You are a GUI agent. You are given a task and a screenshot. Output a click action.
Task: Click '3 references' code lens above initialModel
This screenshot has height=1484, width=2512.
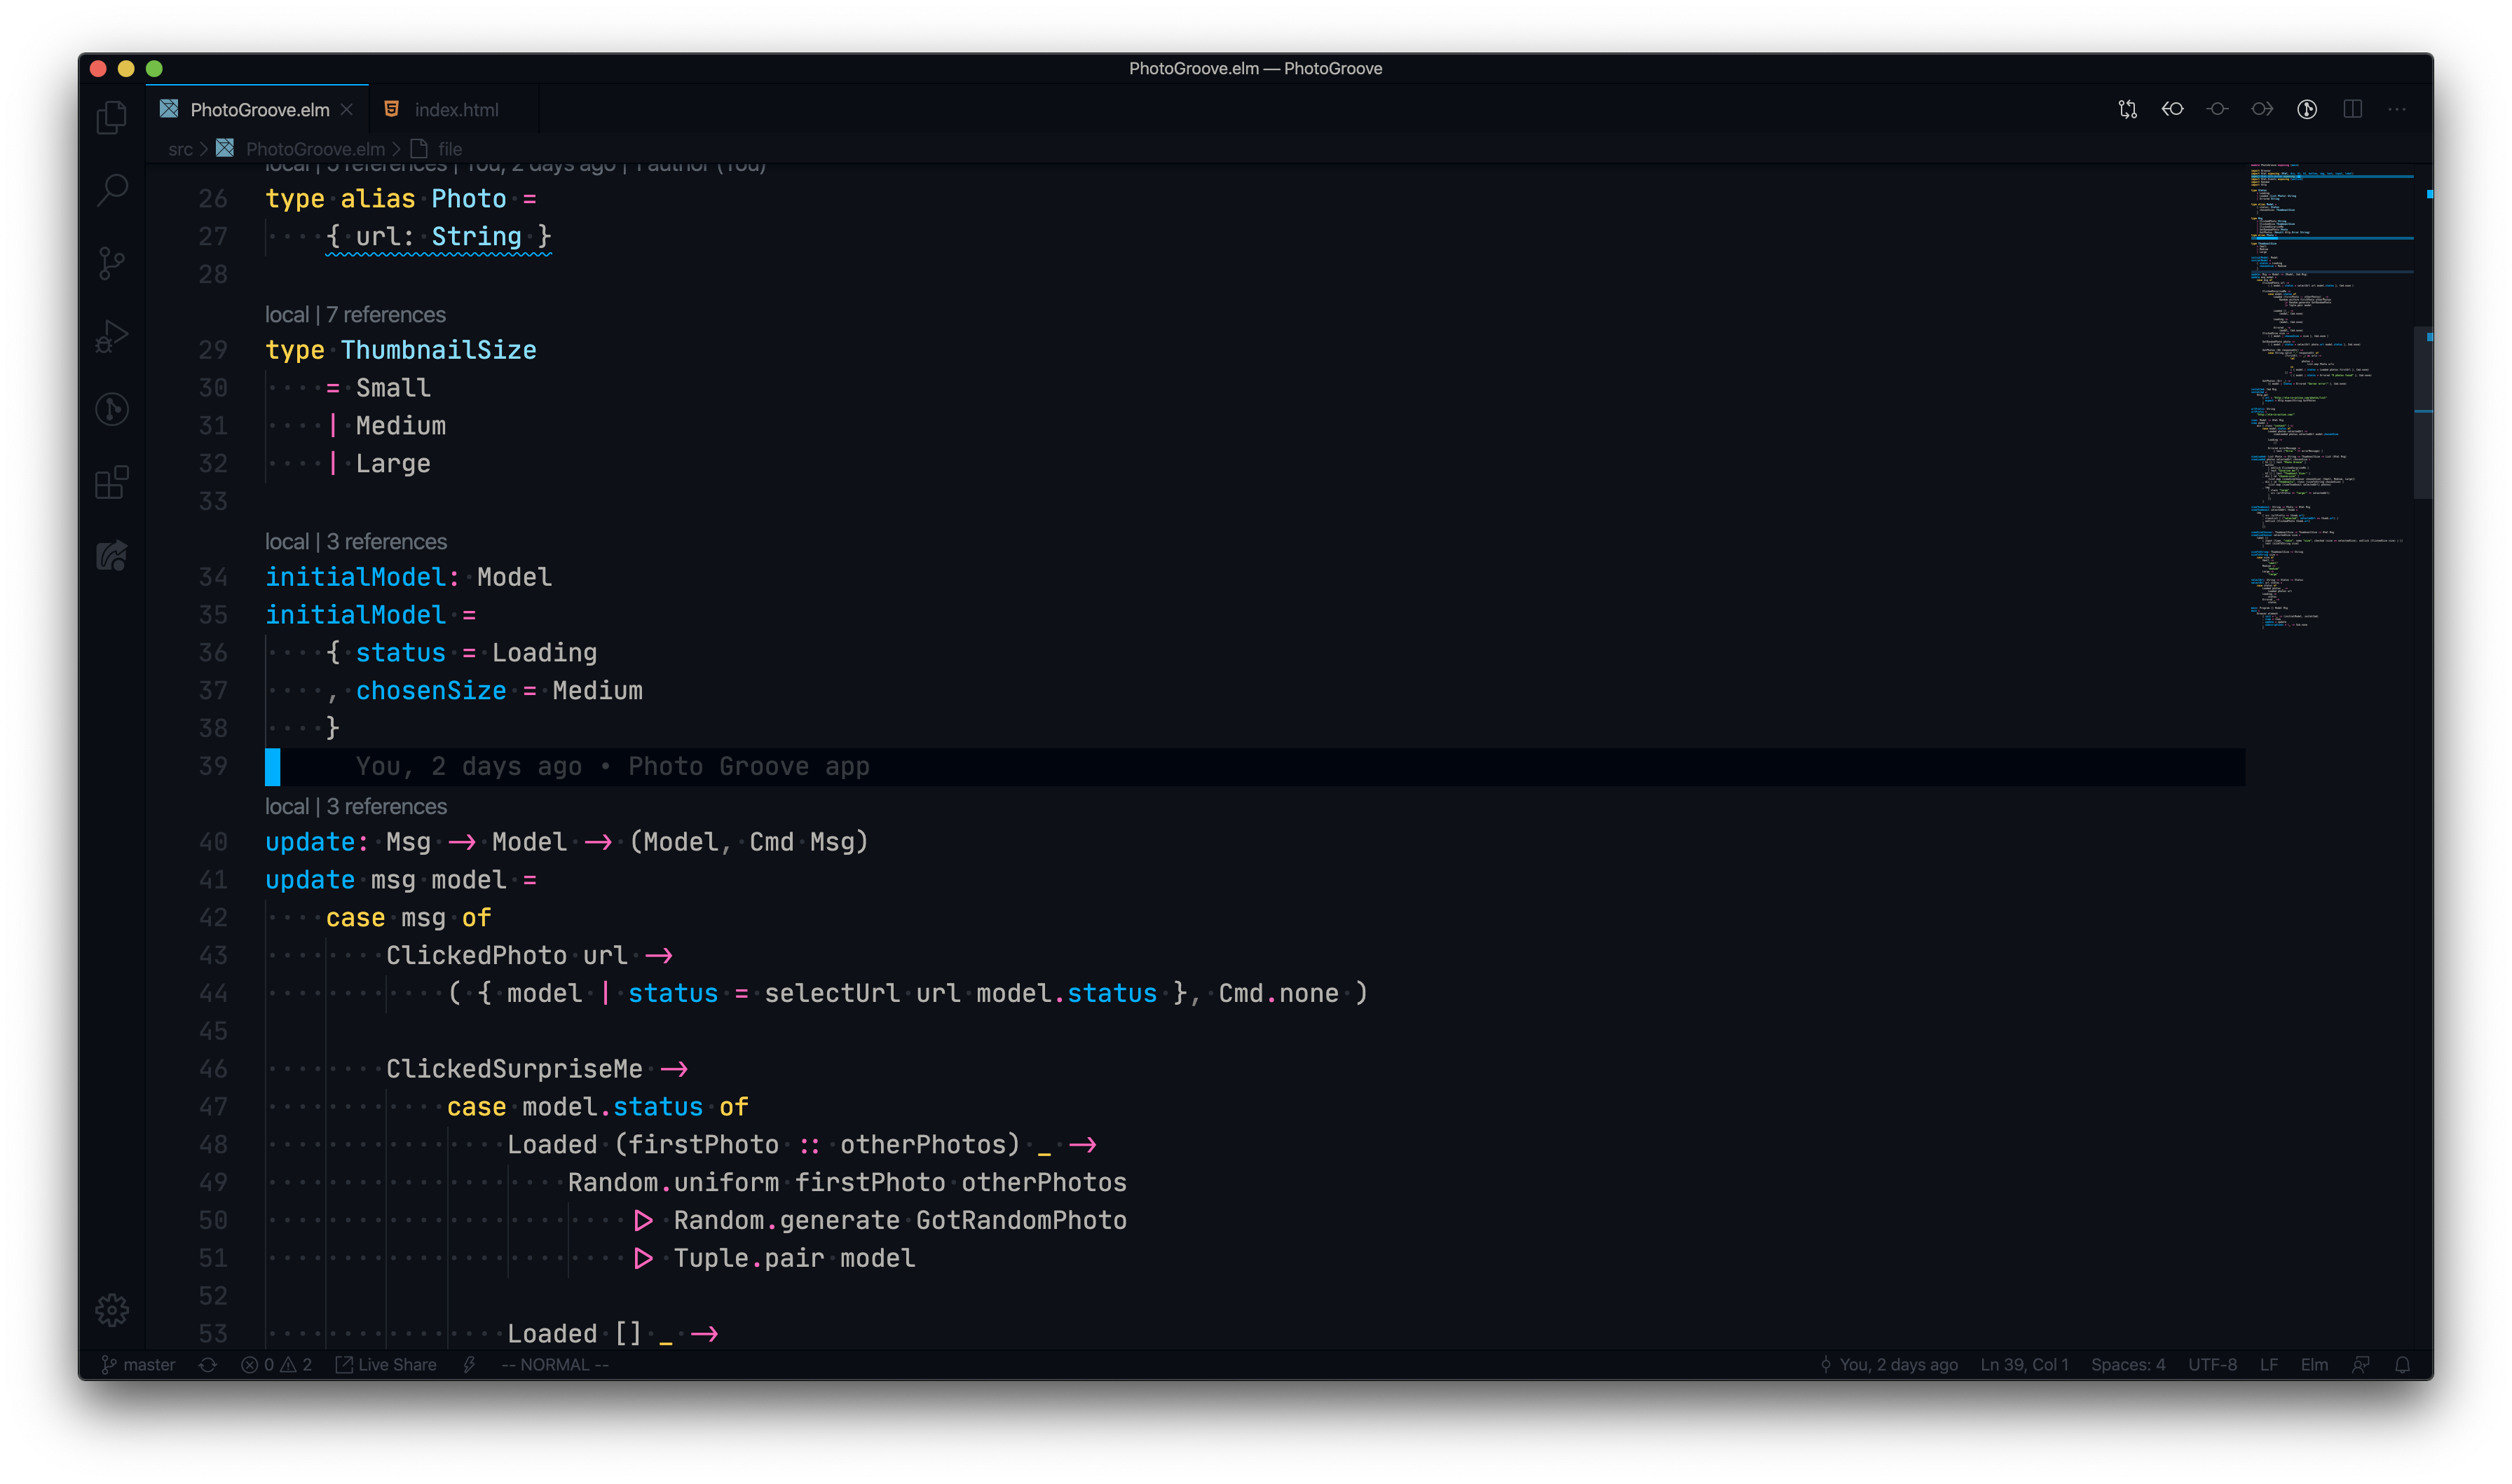click(386, 542)
